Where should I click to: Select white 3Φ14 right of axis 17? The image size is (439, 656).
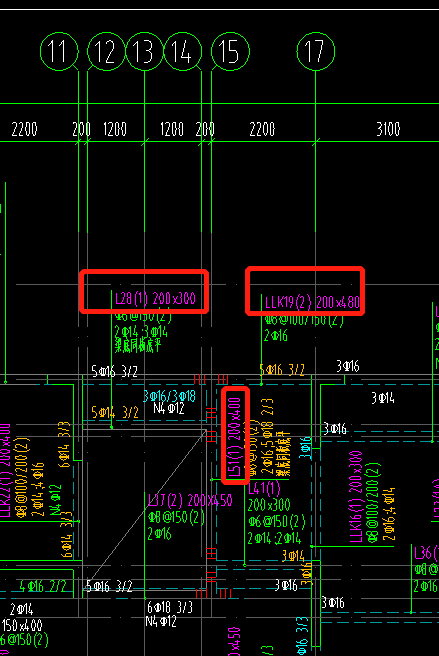click(x=383, y=397)
